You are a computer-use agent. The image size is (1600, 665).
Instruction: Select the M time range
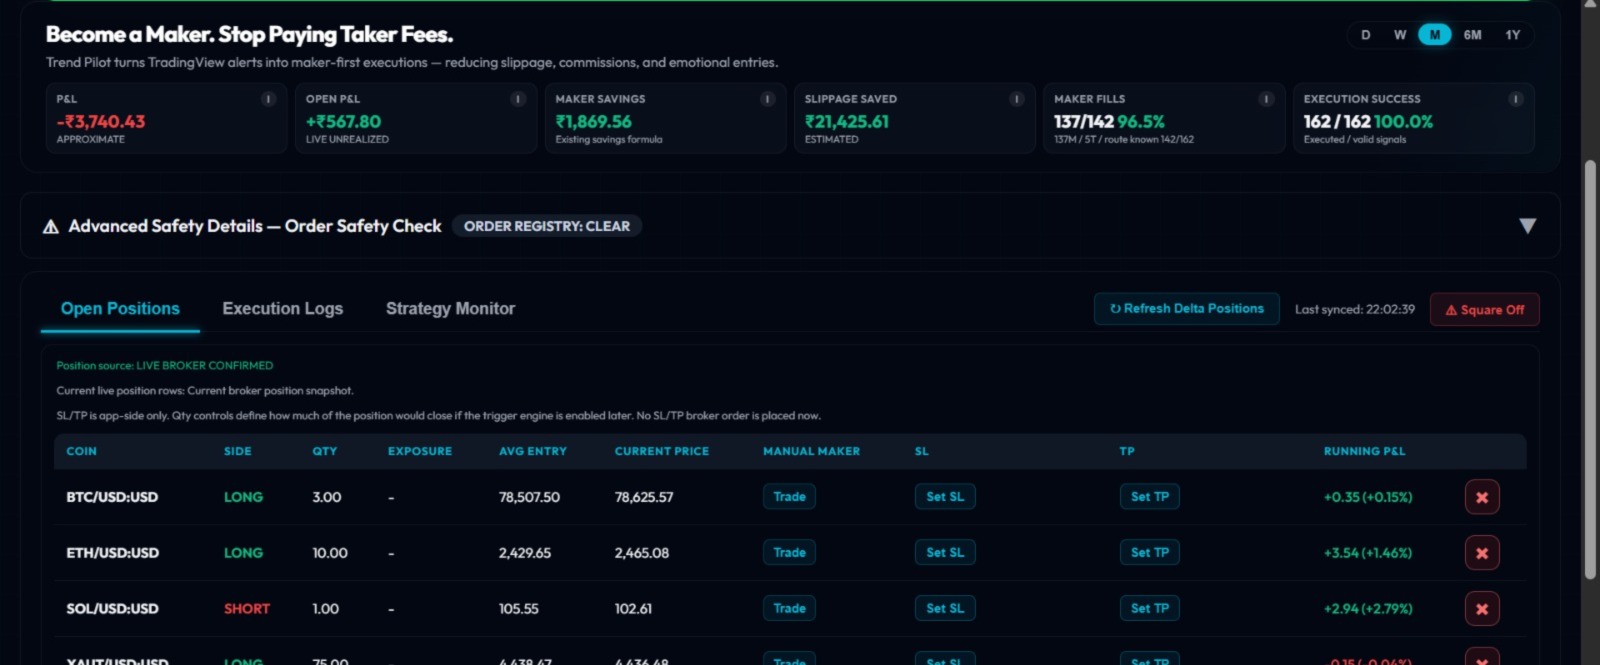pyautogui.click(x=1434, y=35)
